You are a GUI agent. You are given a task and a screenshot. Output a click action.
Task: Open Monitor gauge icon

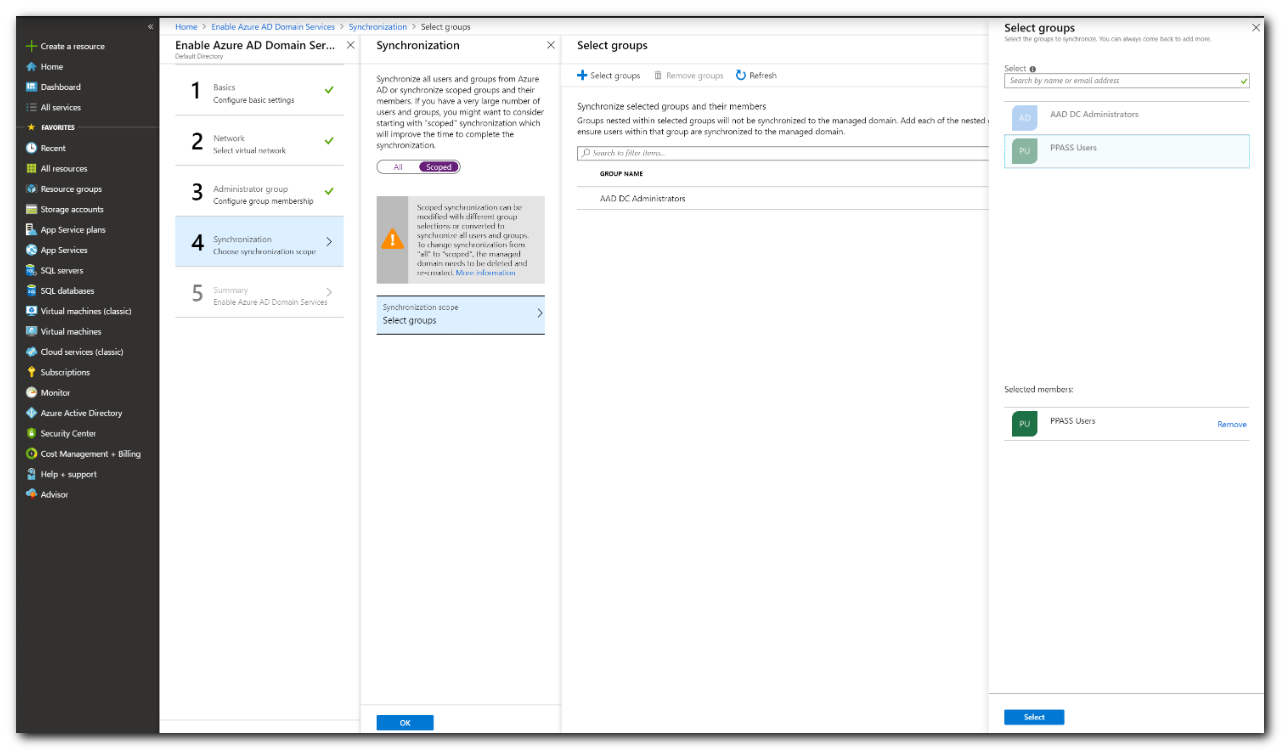(31, 392)
